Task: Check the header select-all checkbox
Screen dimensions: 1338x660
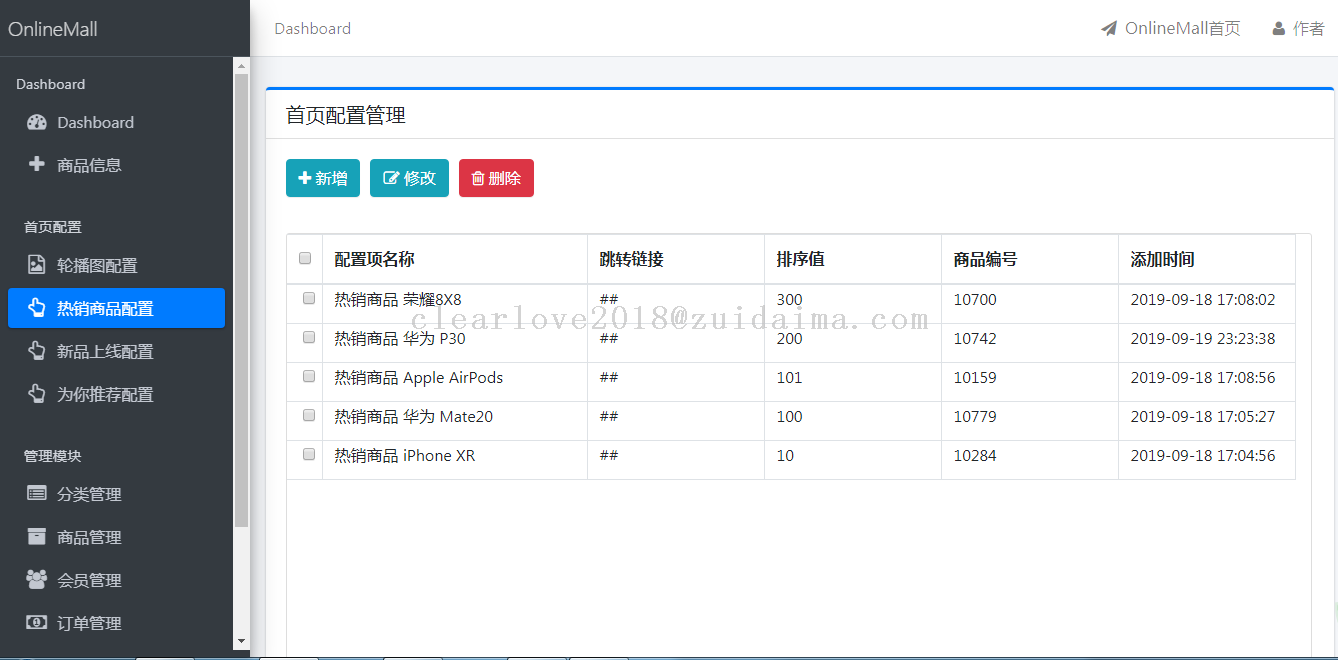Action: [x=304, y=258]
